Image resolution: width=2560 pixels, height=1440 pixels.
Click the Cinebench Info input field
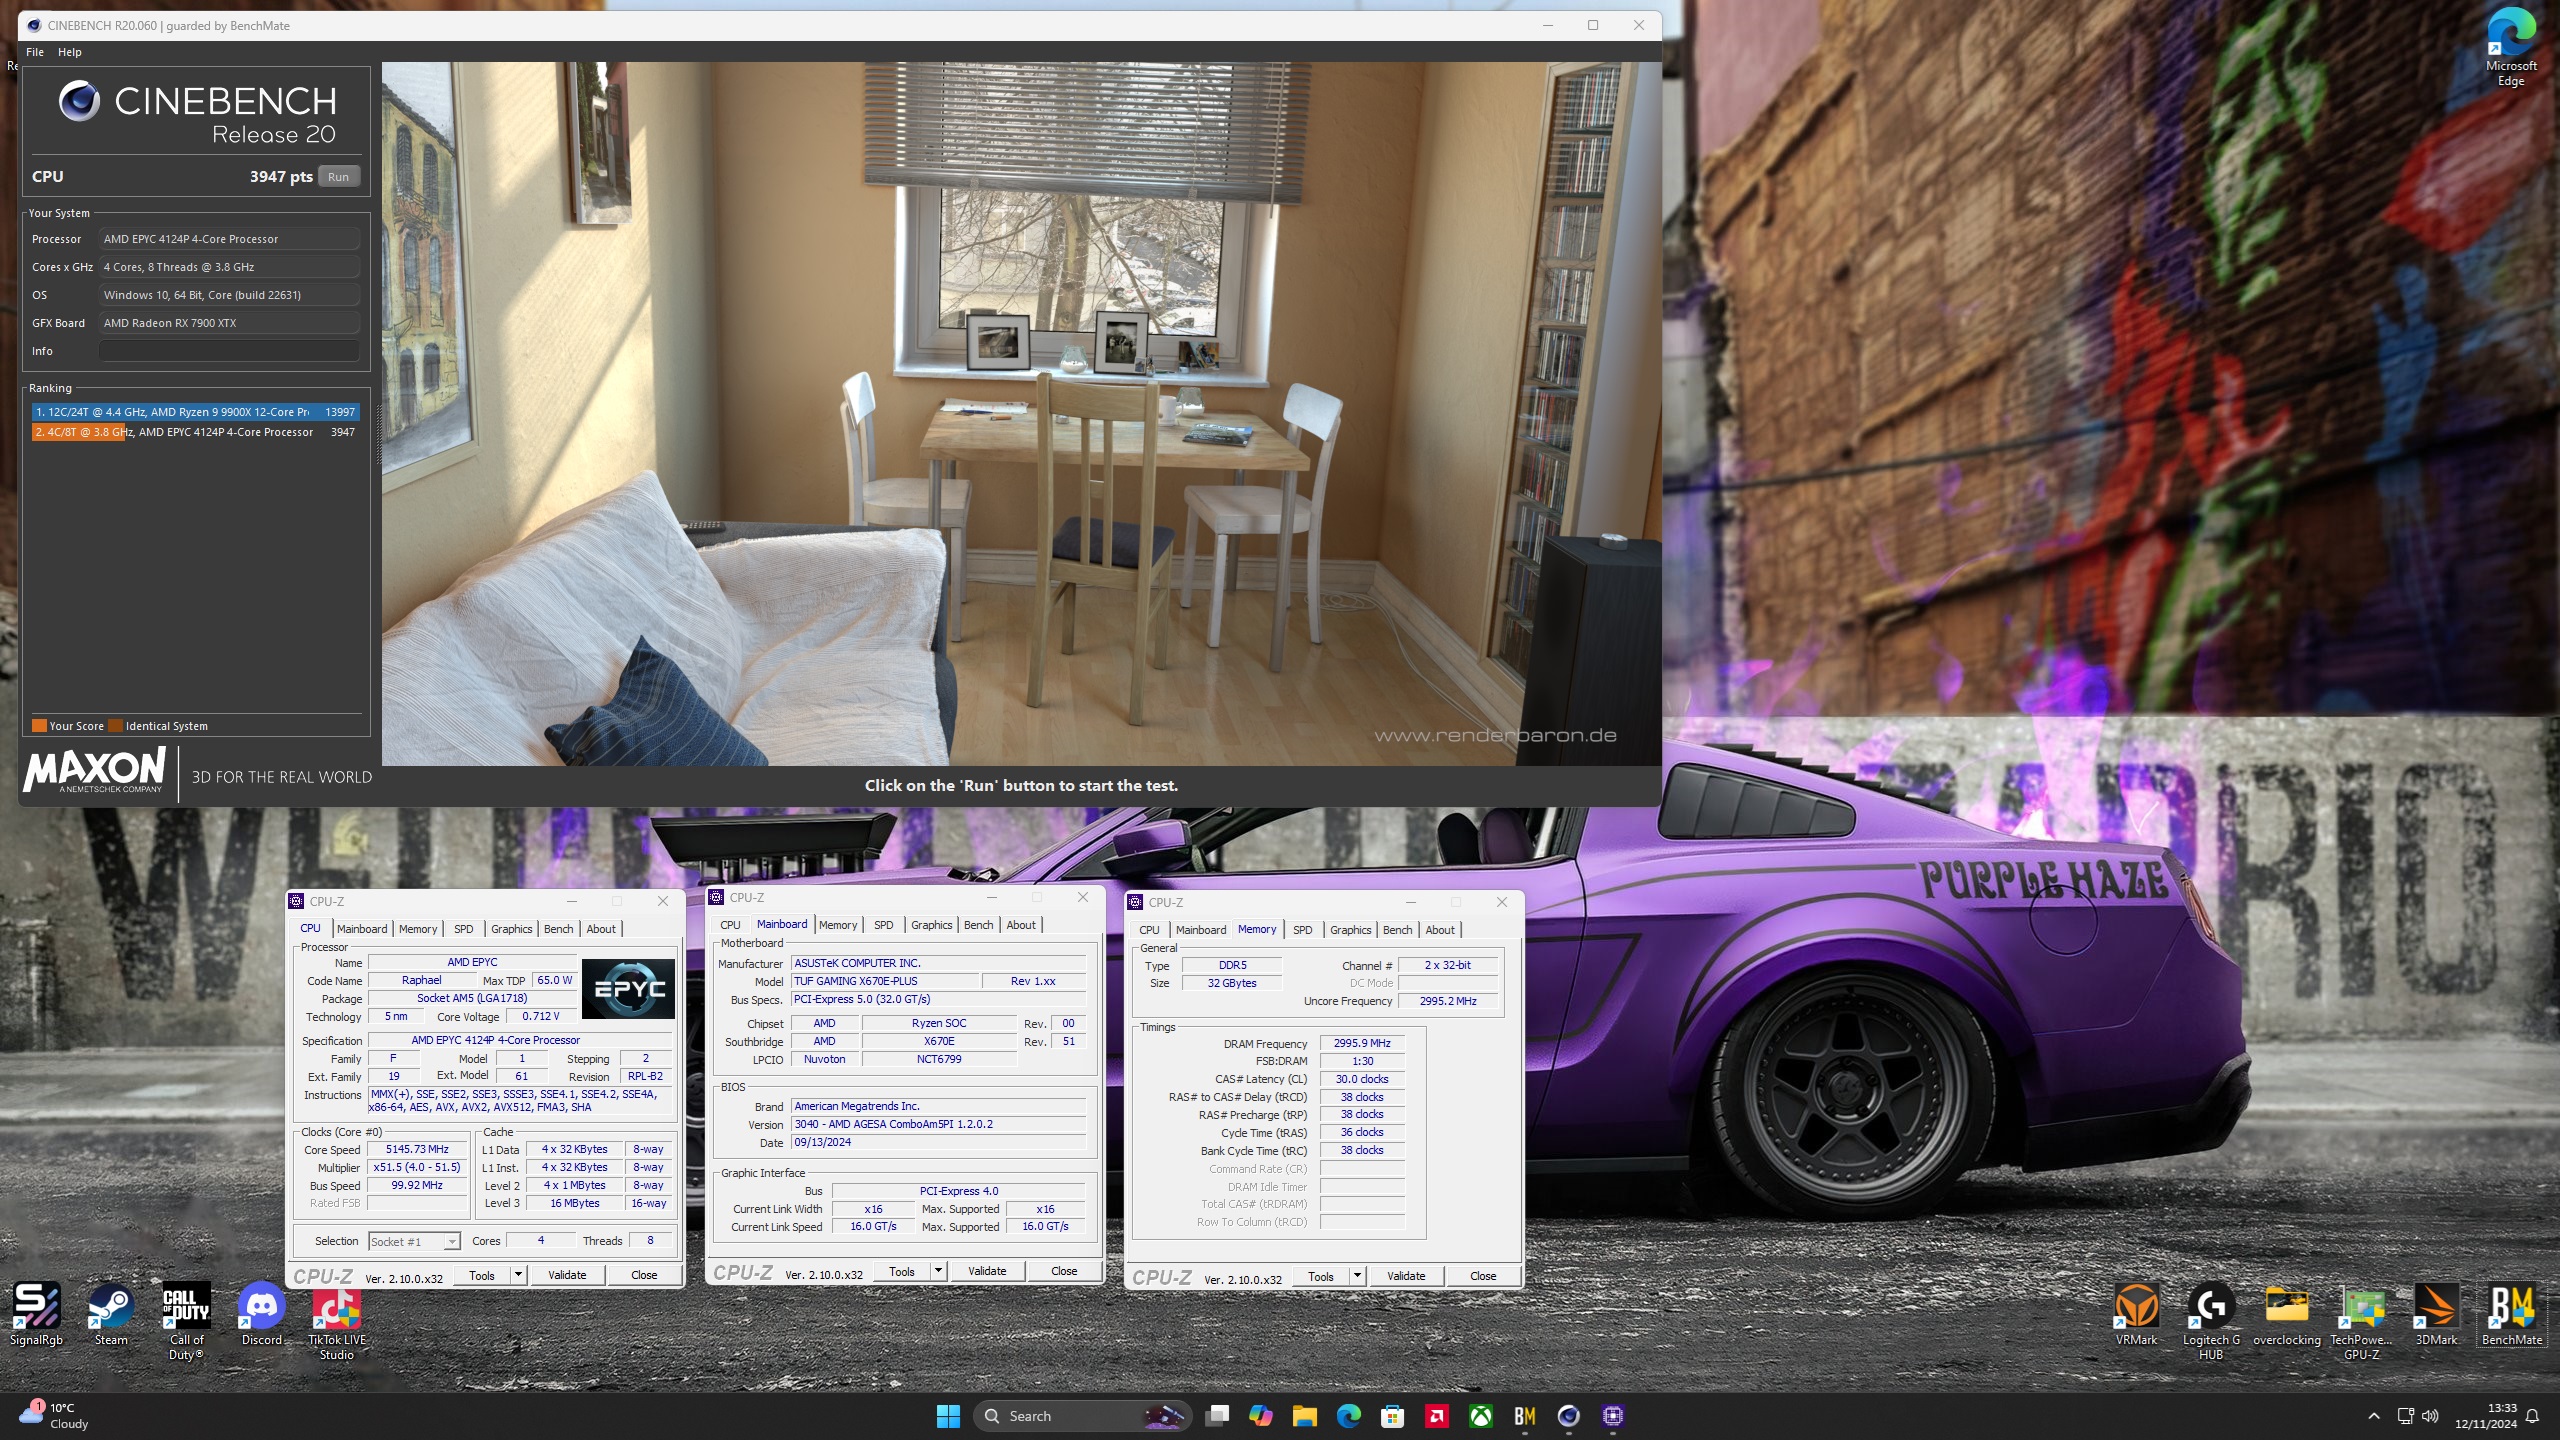229,351
